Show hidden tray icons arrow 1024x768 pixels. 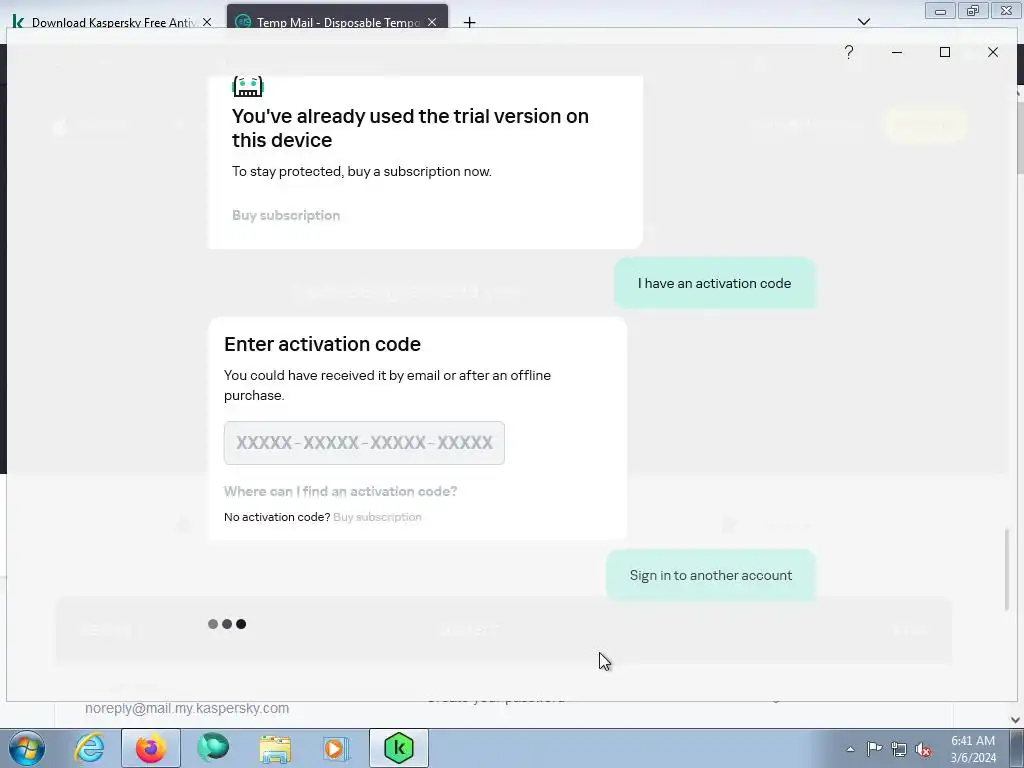pos(850,749)
